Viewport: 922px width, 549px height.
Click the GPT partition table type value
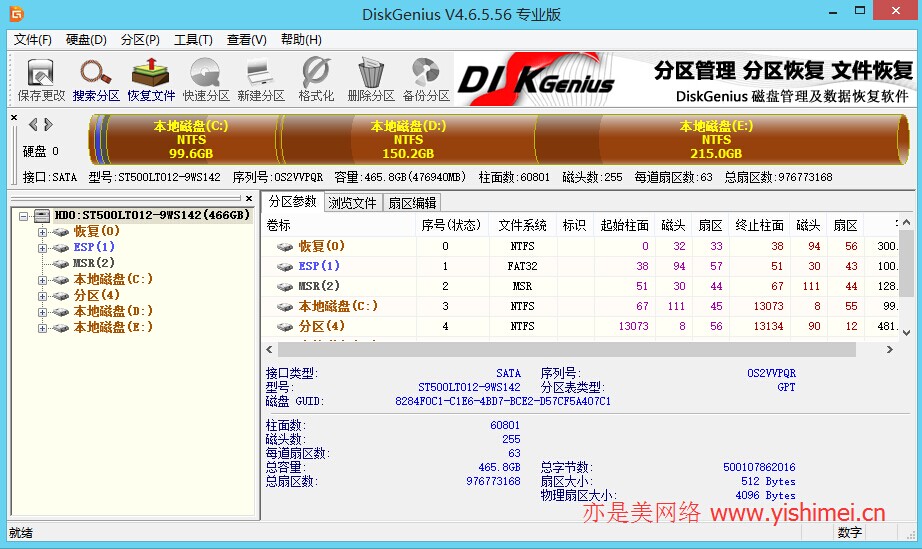[x=786, y=387]
